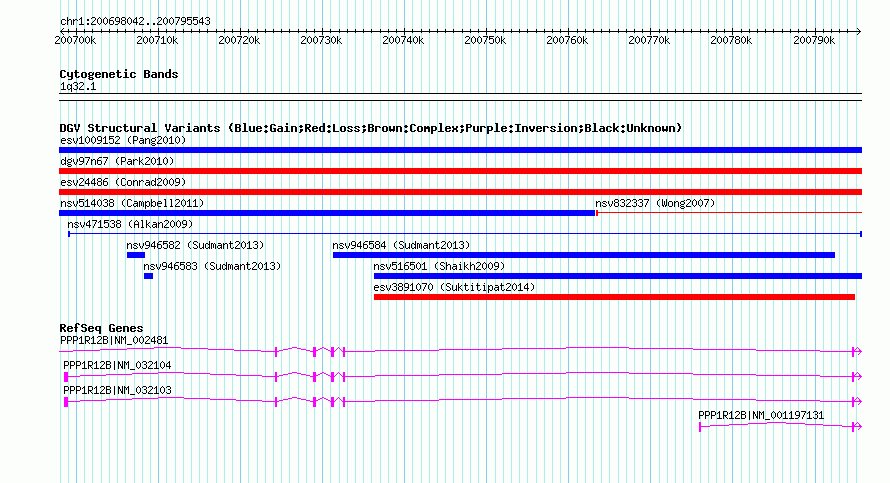Screen dimensions: 890x483
Task: Open the nsv946584 (Sudmant2013) blue bar
Action: click(583, 255)
